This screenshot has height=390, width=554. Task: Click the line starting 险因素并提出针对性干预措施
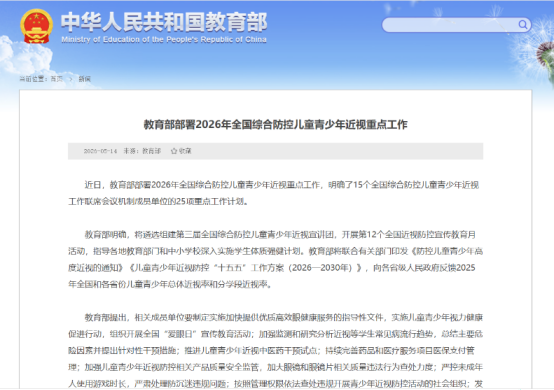(x=271, y=351)
